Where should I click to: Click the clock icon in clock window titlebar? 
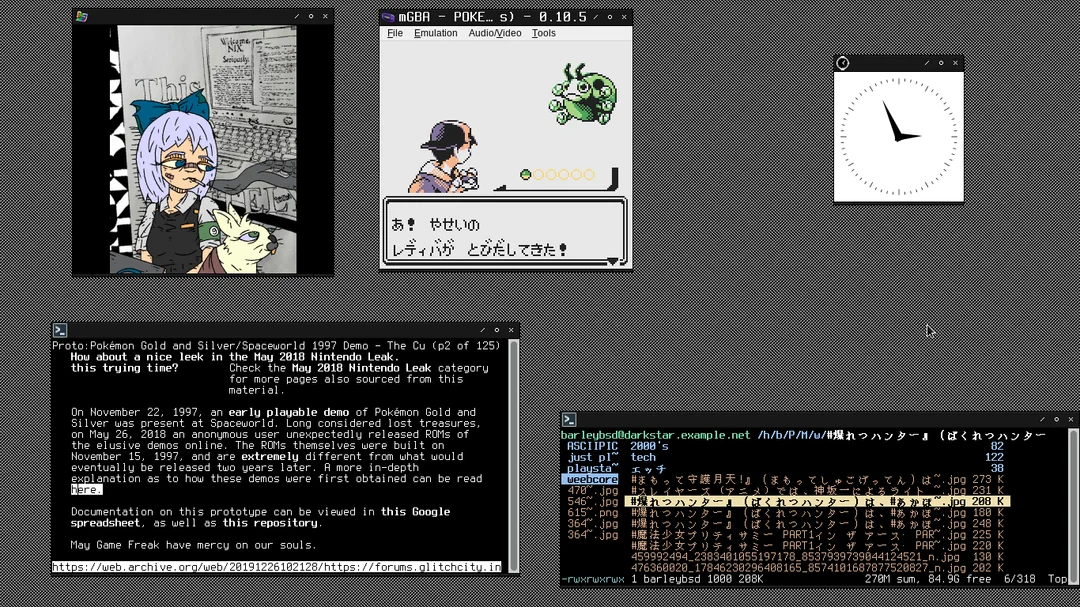842,63
